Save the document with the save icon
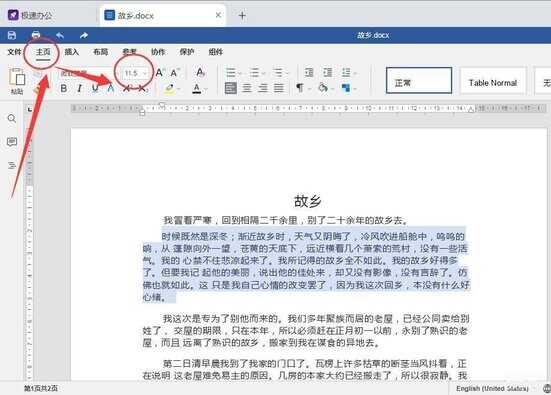551x395 pixels. 12,35
